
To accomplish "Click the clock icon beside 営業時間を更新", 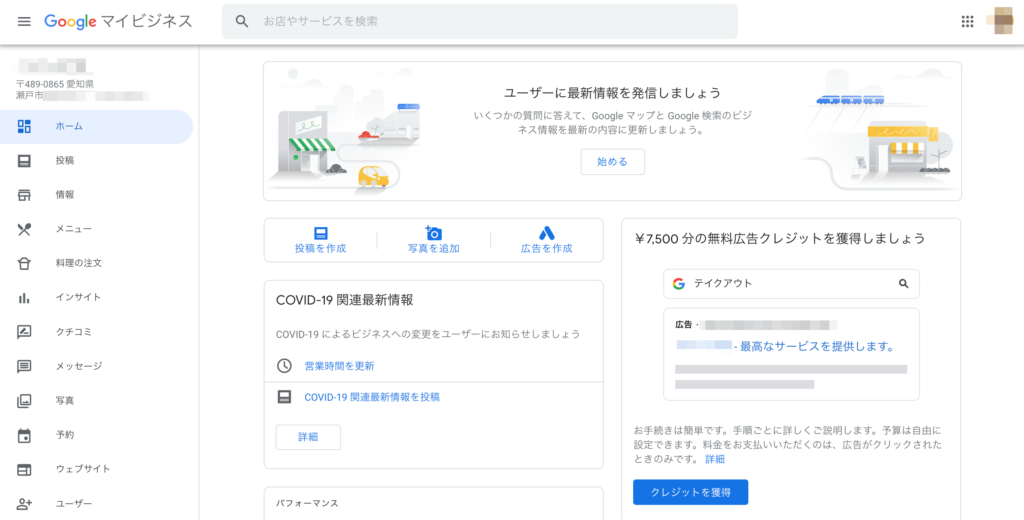I will 284,366.
